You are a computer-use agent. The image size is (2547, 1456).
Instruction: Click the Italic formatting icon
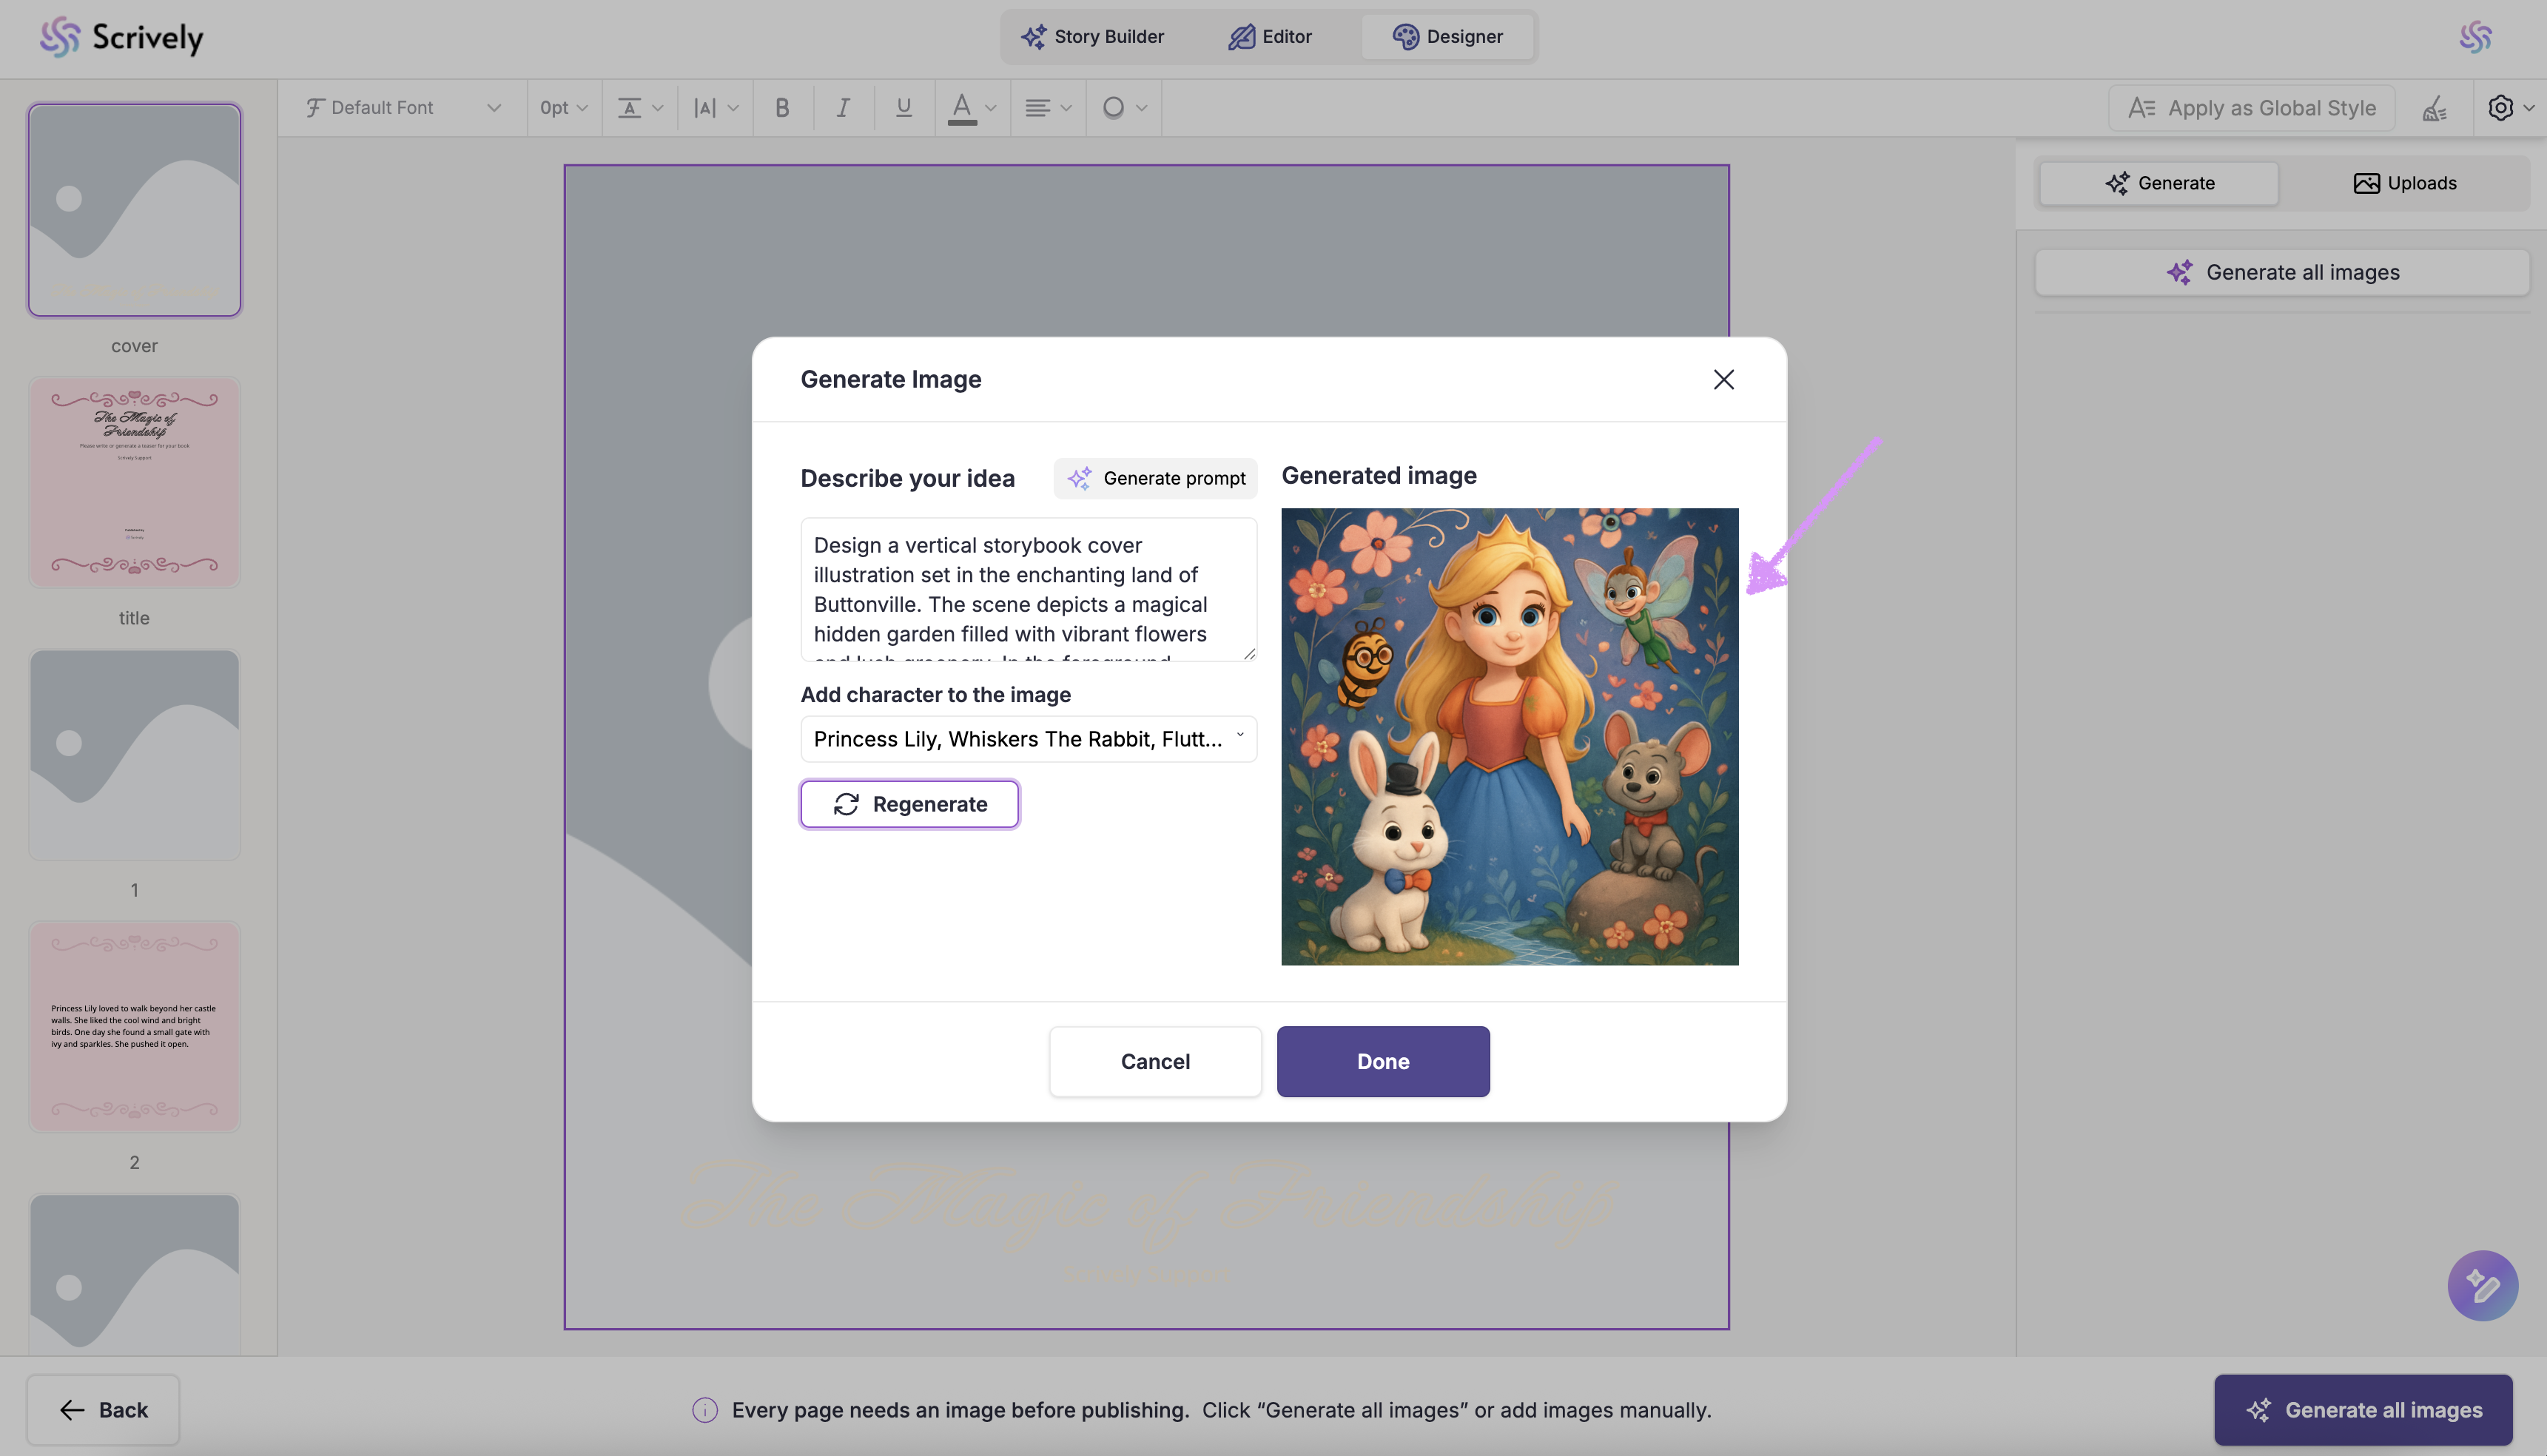point(843,108)
